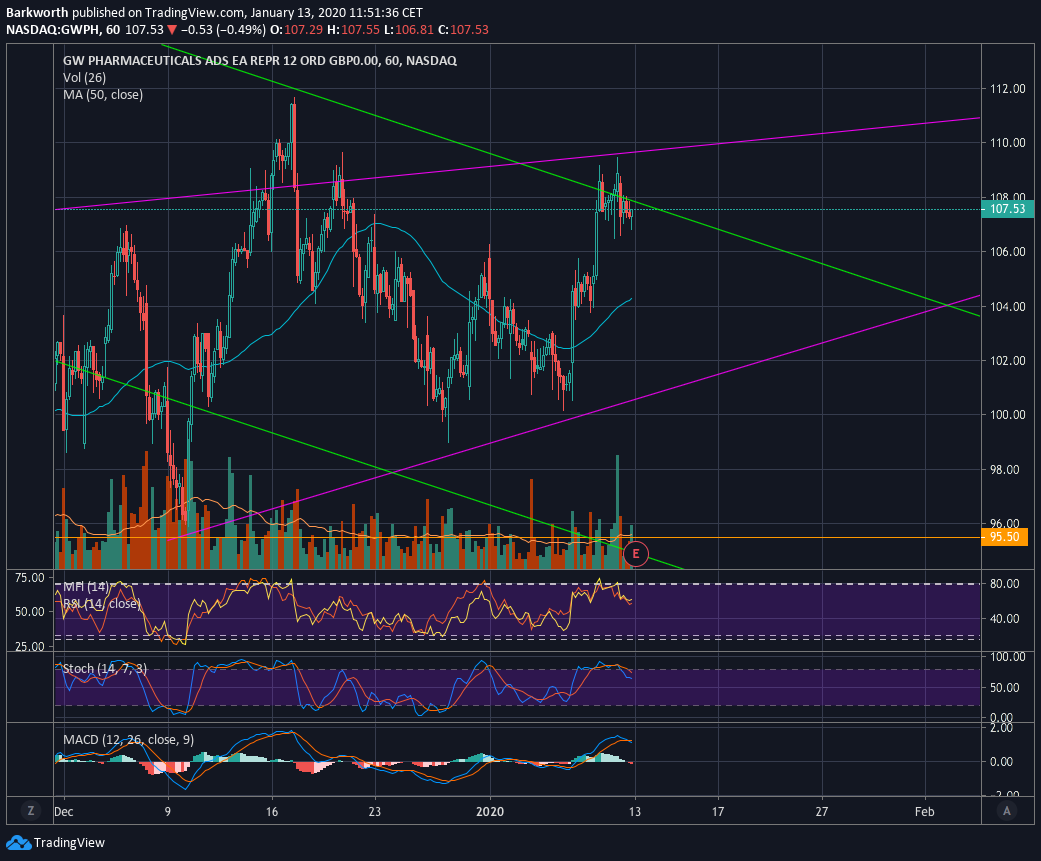
Task: Click the 107.53 current price label
Action: point(1007,209)
